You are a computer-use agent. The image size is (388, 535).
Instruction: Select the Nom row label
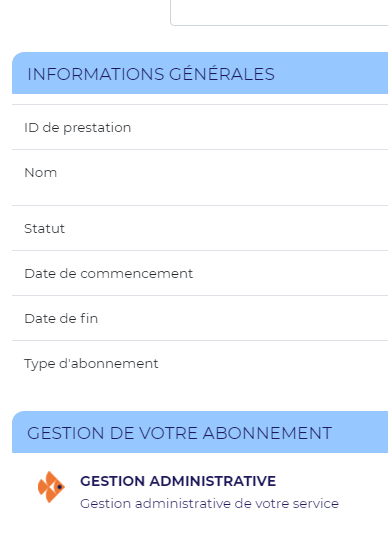tap(41, 173)
